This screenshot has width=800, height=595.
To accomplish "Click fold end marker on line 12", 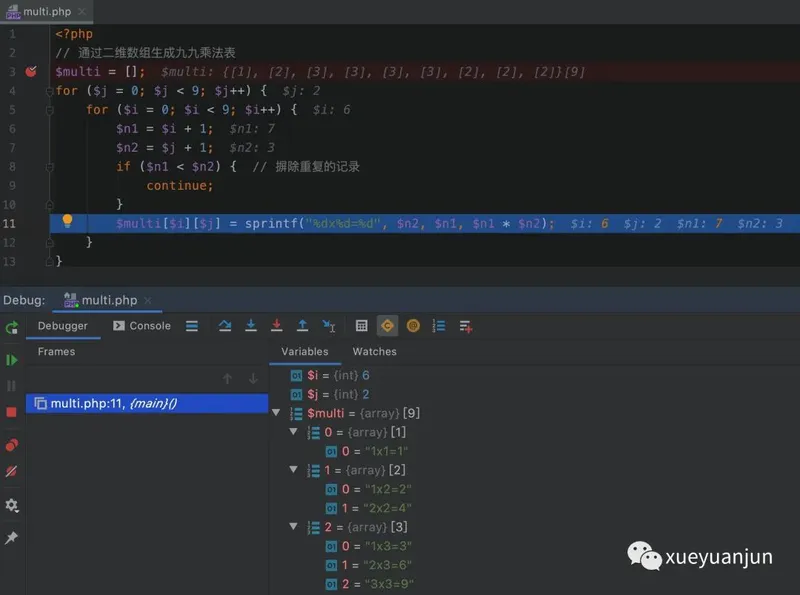I will 49,243.
